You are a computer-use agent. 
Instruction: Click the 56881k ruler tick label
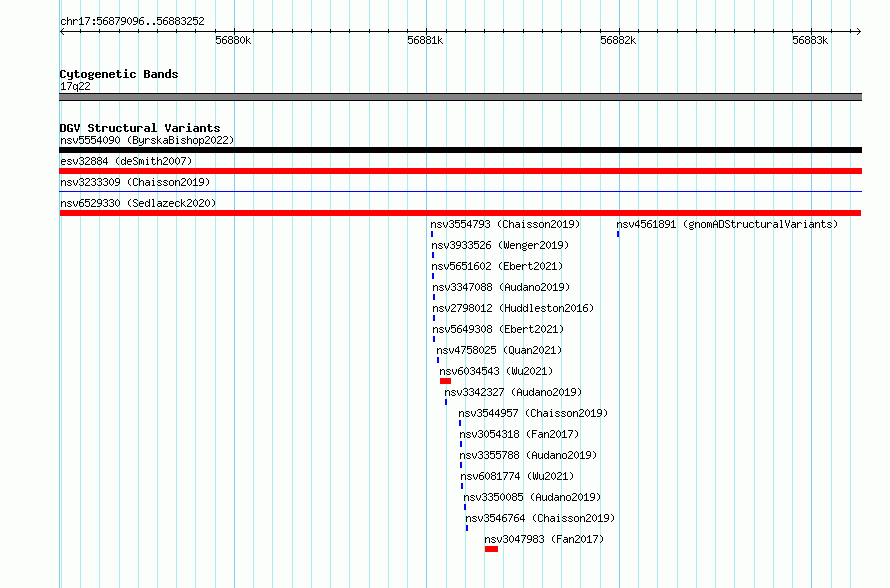(x=426, y=41)
